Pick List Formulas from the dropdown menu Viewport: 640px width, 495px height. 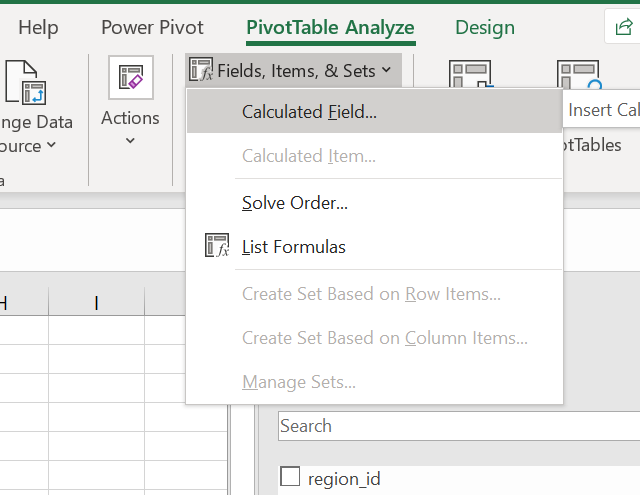pyautogui.click(x=294, y=246)
